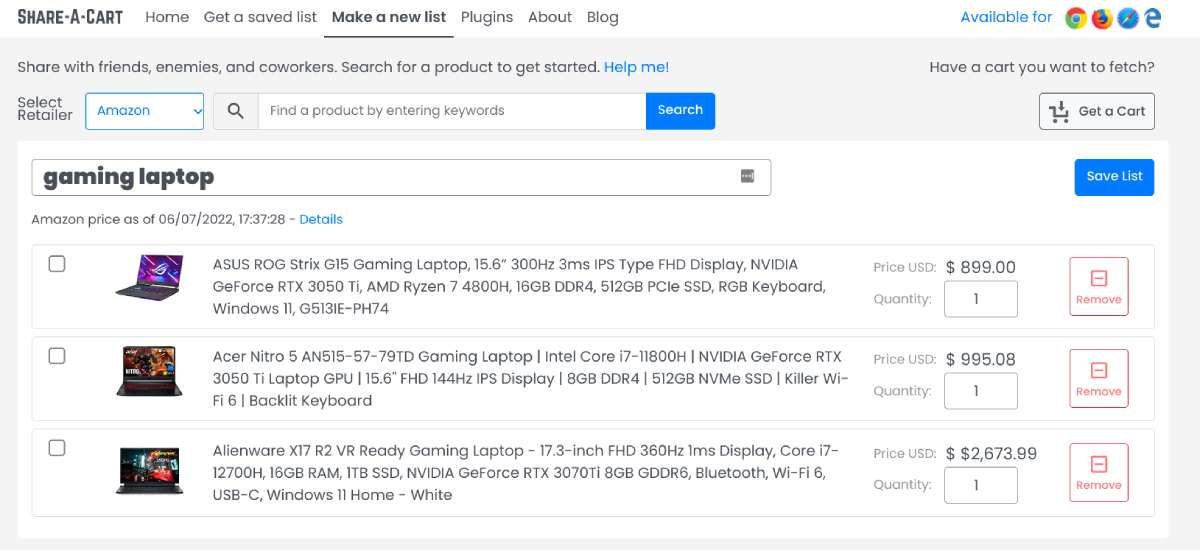Open the Edge browser plugin icon

tap(1153, 17)
